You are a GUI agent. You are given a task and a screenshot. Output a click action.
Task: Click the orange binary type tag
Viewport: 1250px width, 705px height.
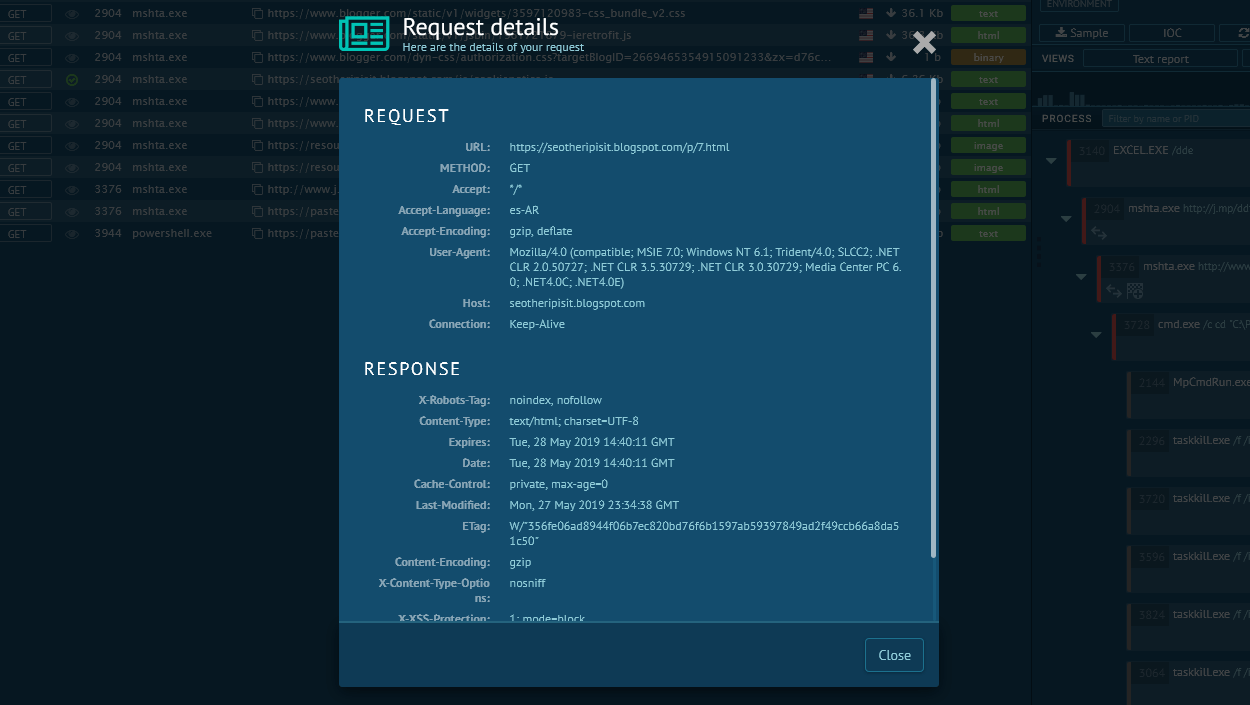coord(988,58)
